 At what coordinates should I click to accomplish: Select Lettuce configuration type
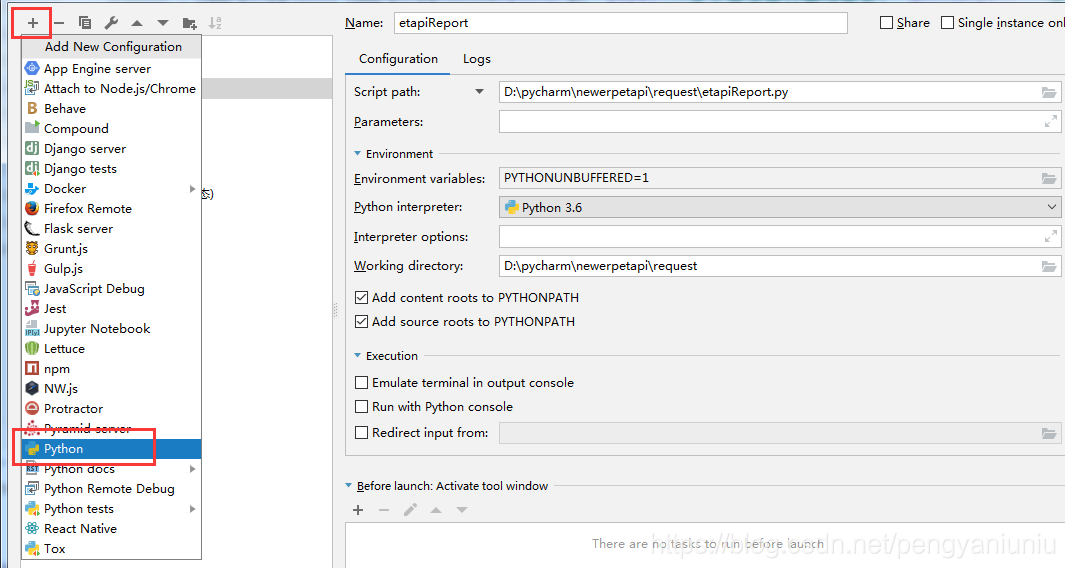111,349
